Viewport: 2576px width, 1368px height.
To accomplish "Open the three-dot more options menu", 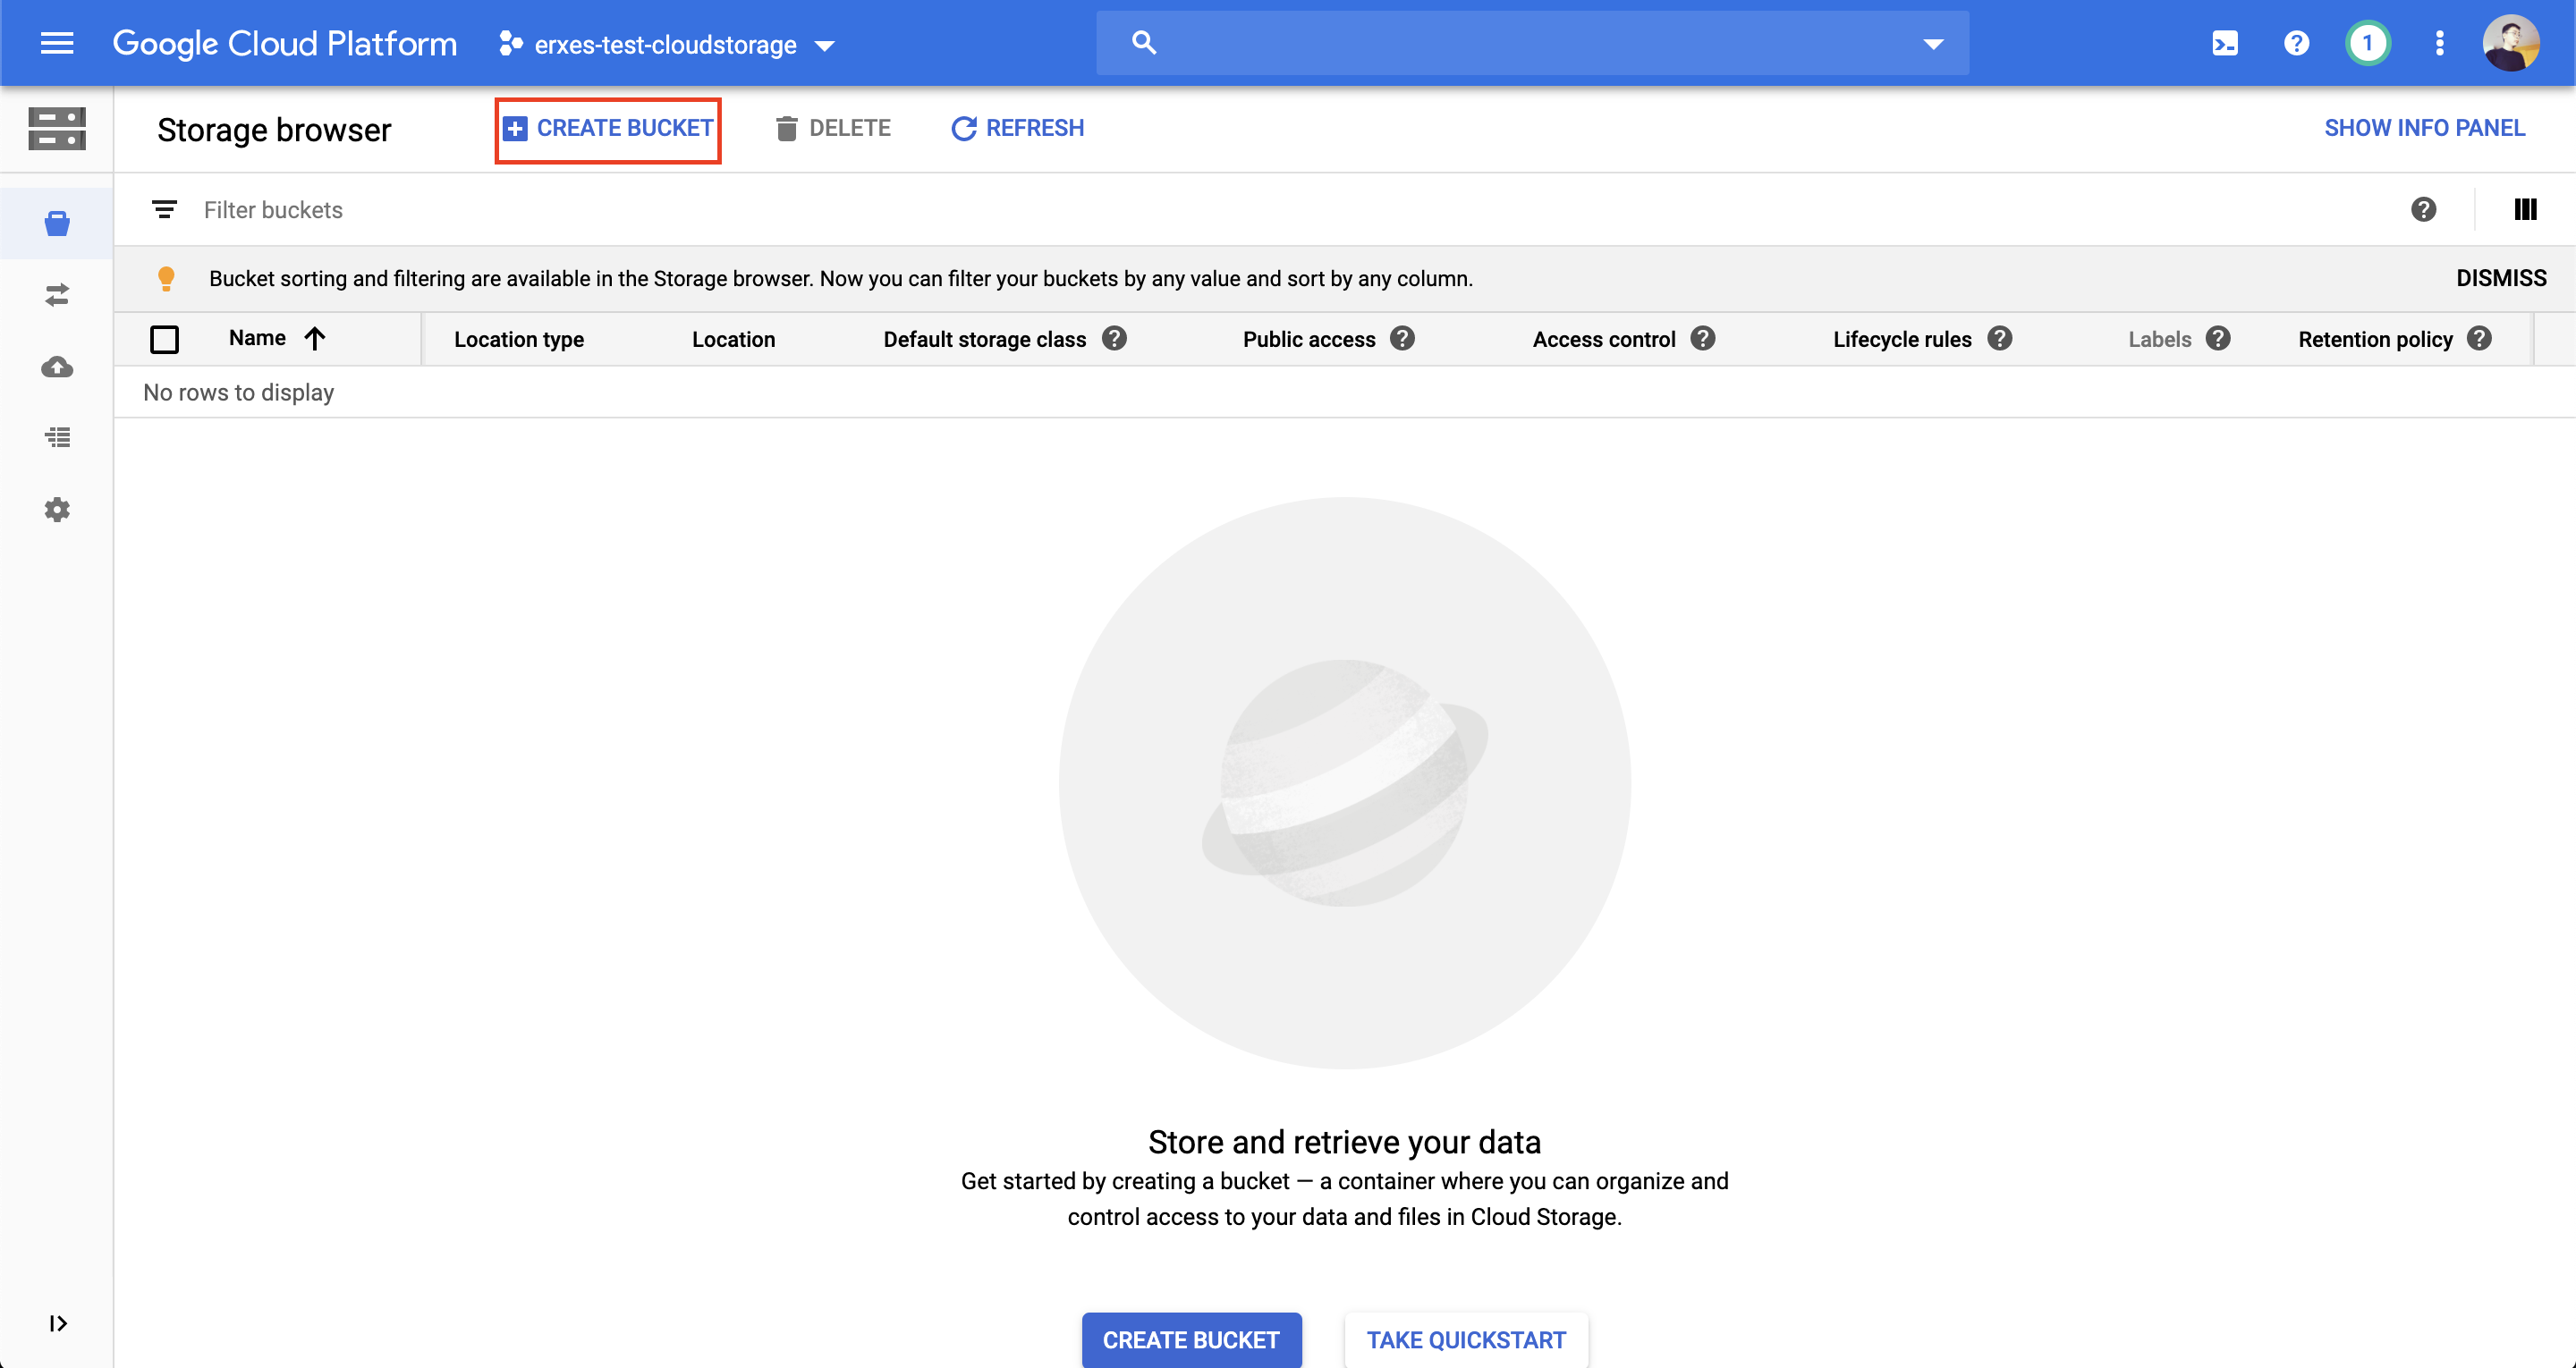I will pos(2439,43).
